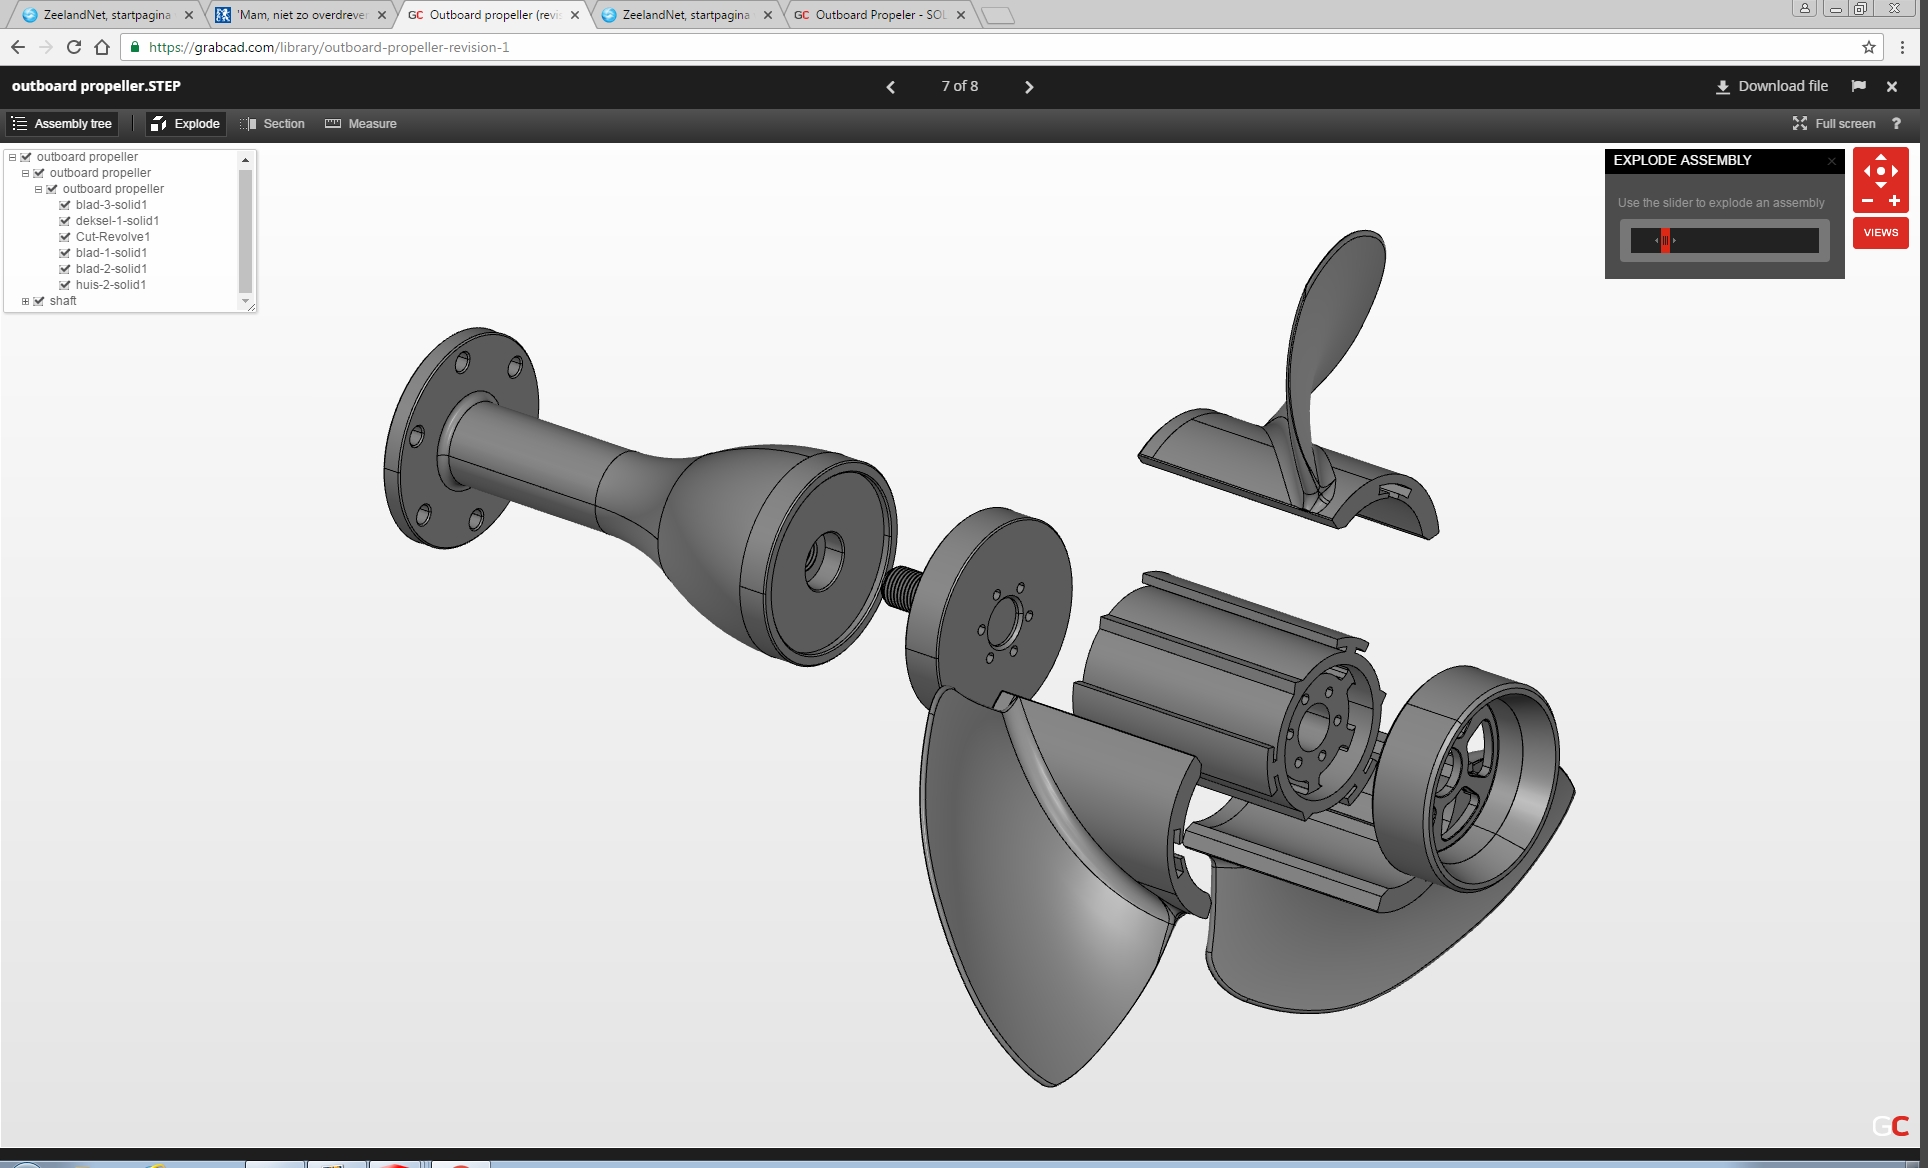Bookmark page with the star icon
1928x1168 pixels.
[1868, 47]
